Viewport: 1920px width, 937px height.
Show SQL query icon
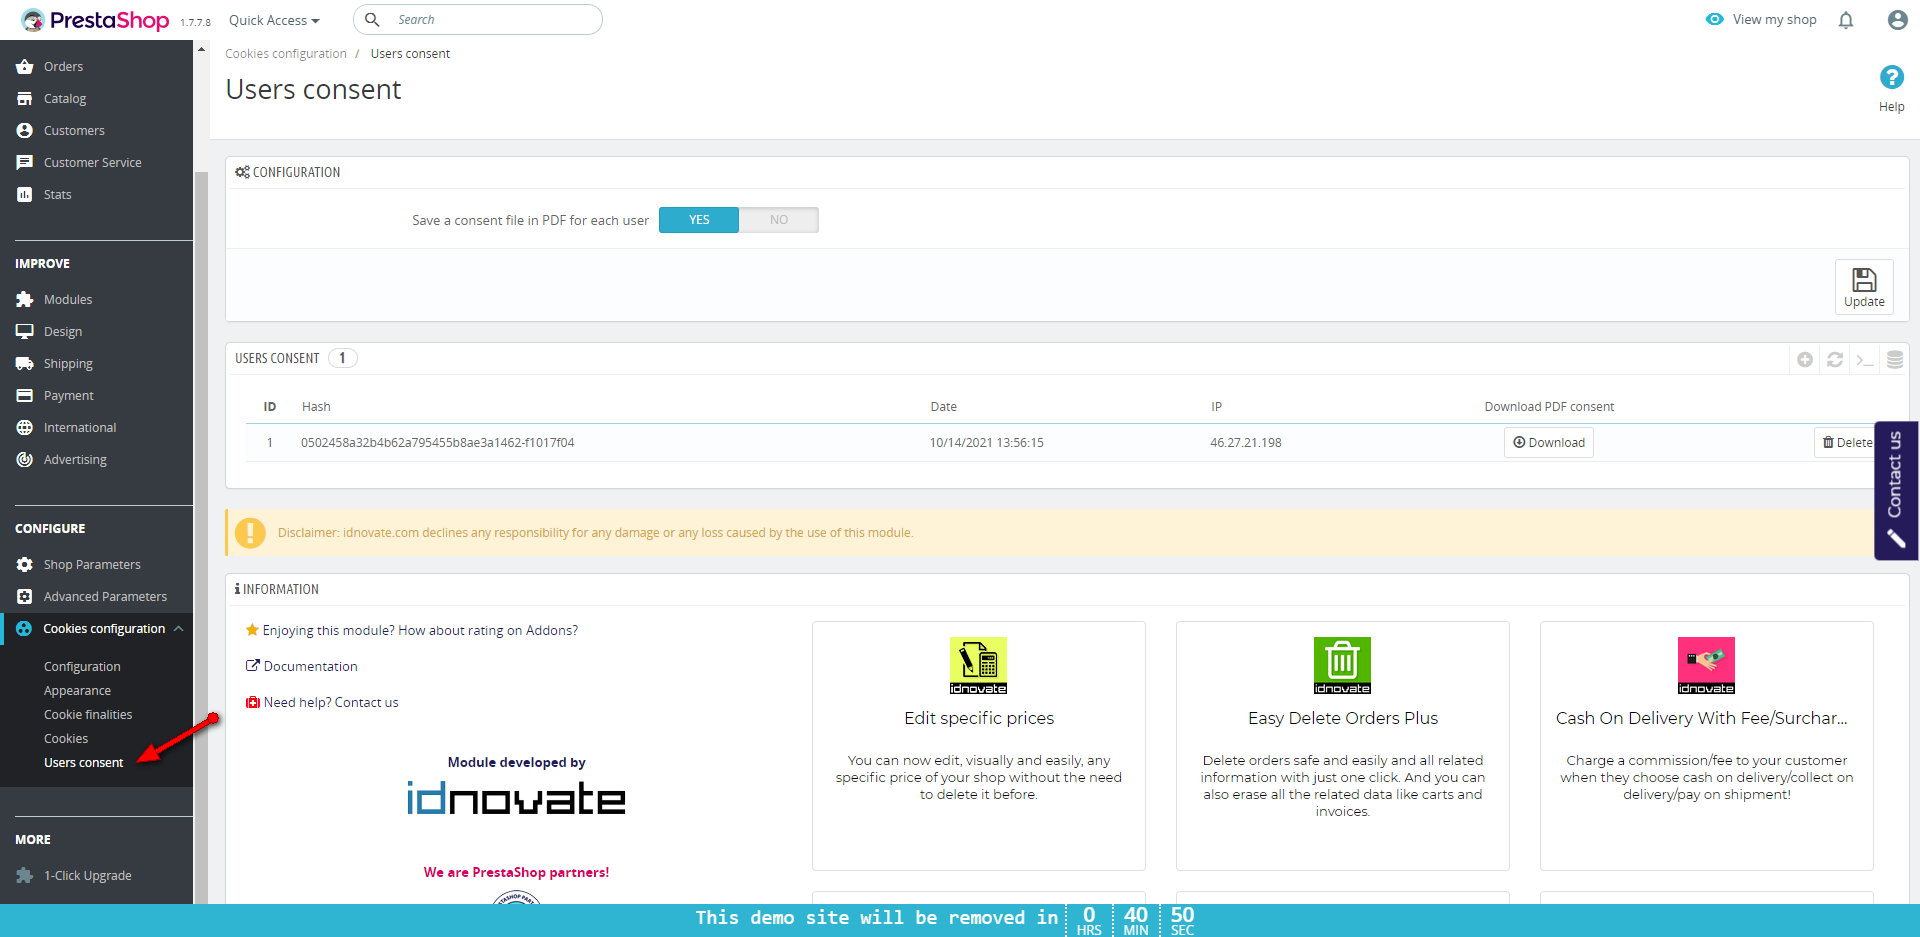[1865, 360]
